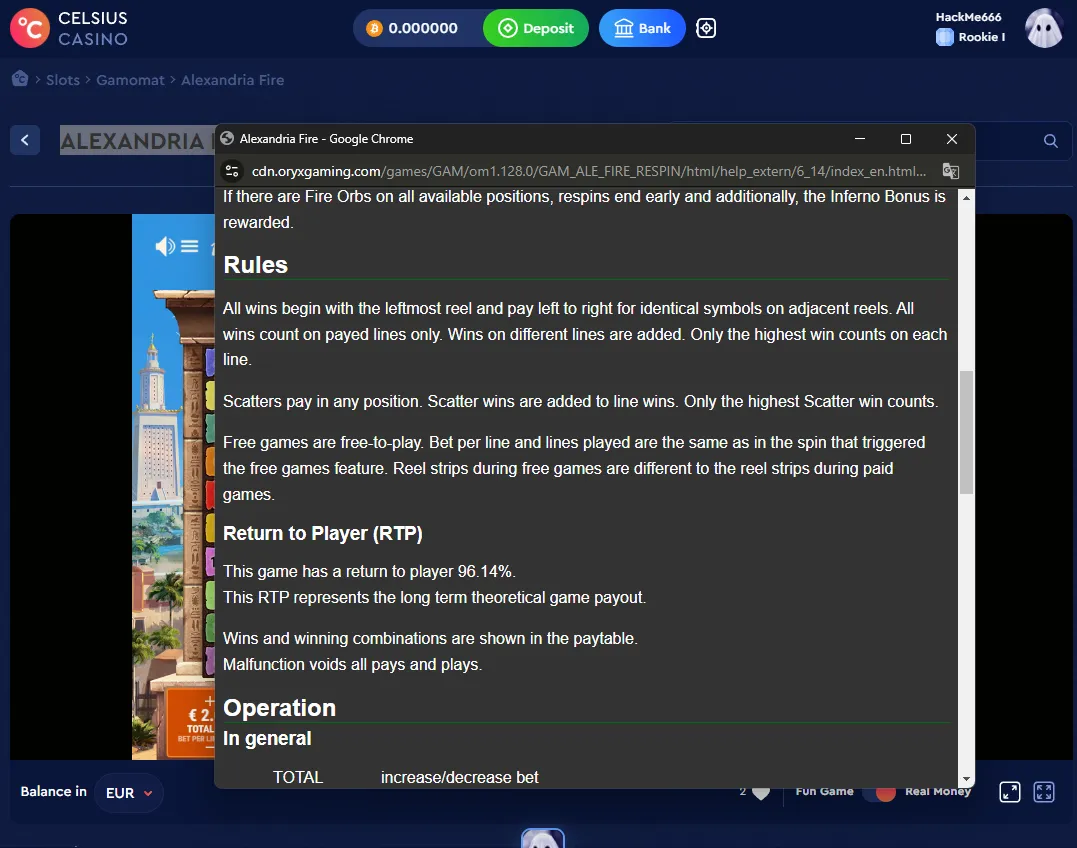The width and height of the screenshot is (1077, 848).
Task: Click the search magnifier icon
Action: [1050, 141]
